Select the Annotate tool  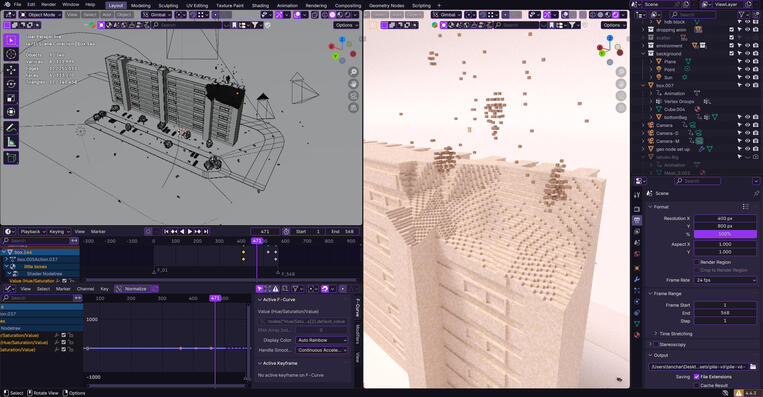click(x=11, y=127)
